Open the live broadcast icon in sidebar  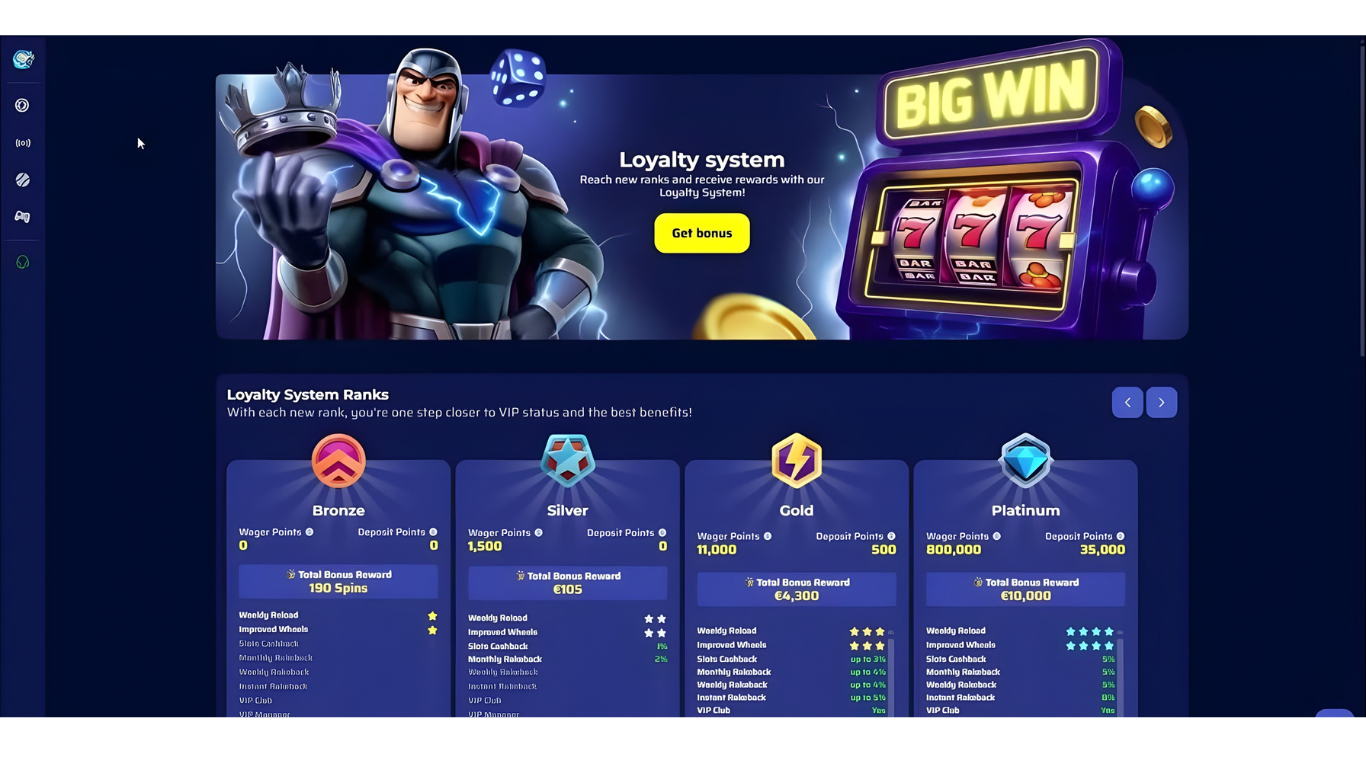[22, 143]
